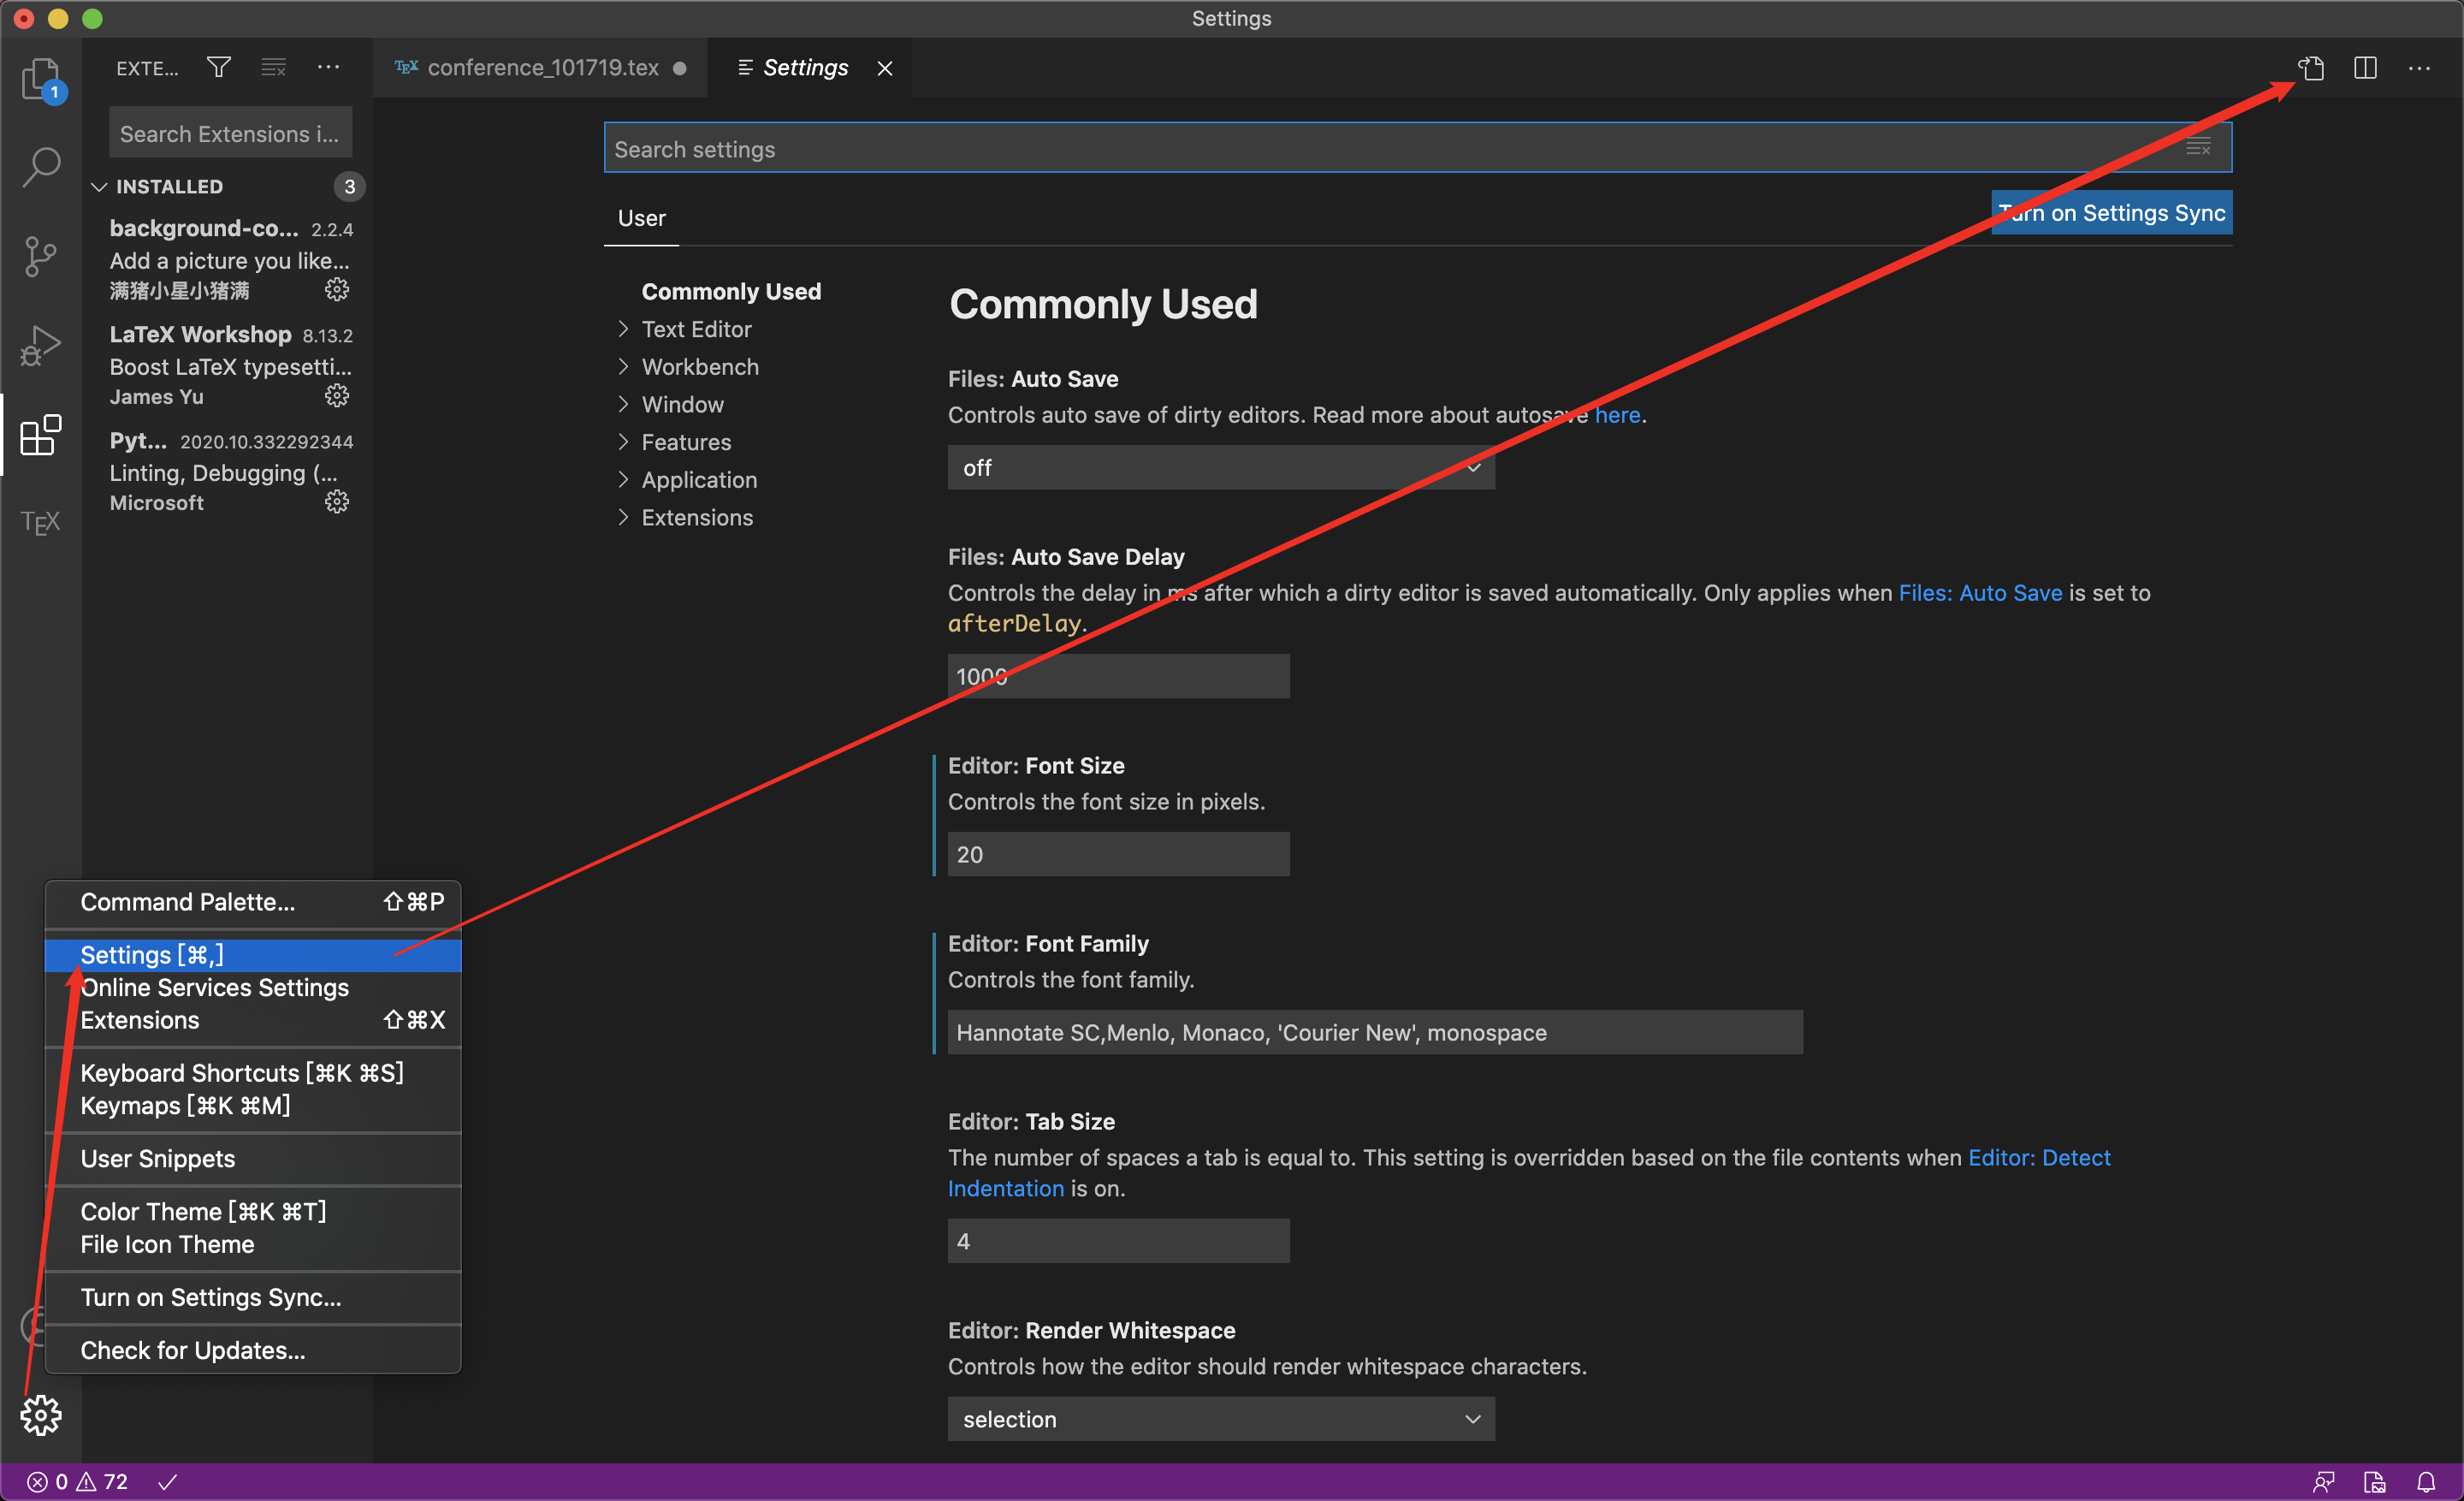
Task: Split the editor to the right
Action: coord(2365,68)
